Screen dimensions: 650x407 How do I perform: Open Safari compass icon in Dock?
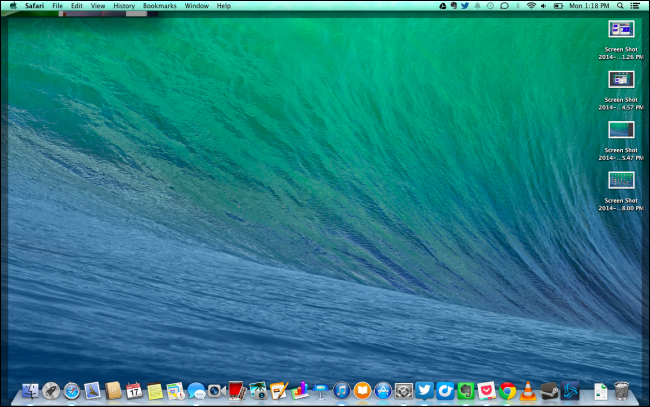point(72,391)
